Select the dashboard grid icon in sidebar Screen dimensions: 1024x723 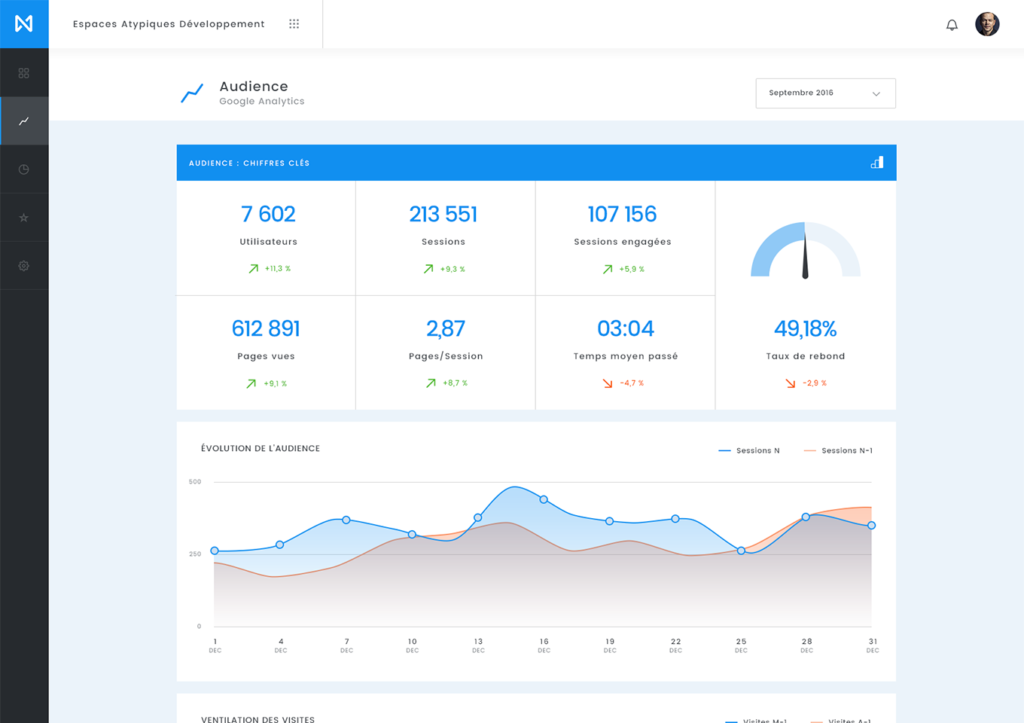(x=24, y=72)
